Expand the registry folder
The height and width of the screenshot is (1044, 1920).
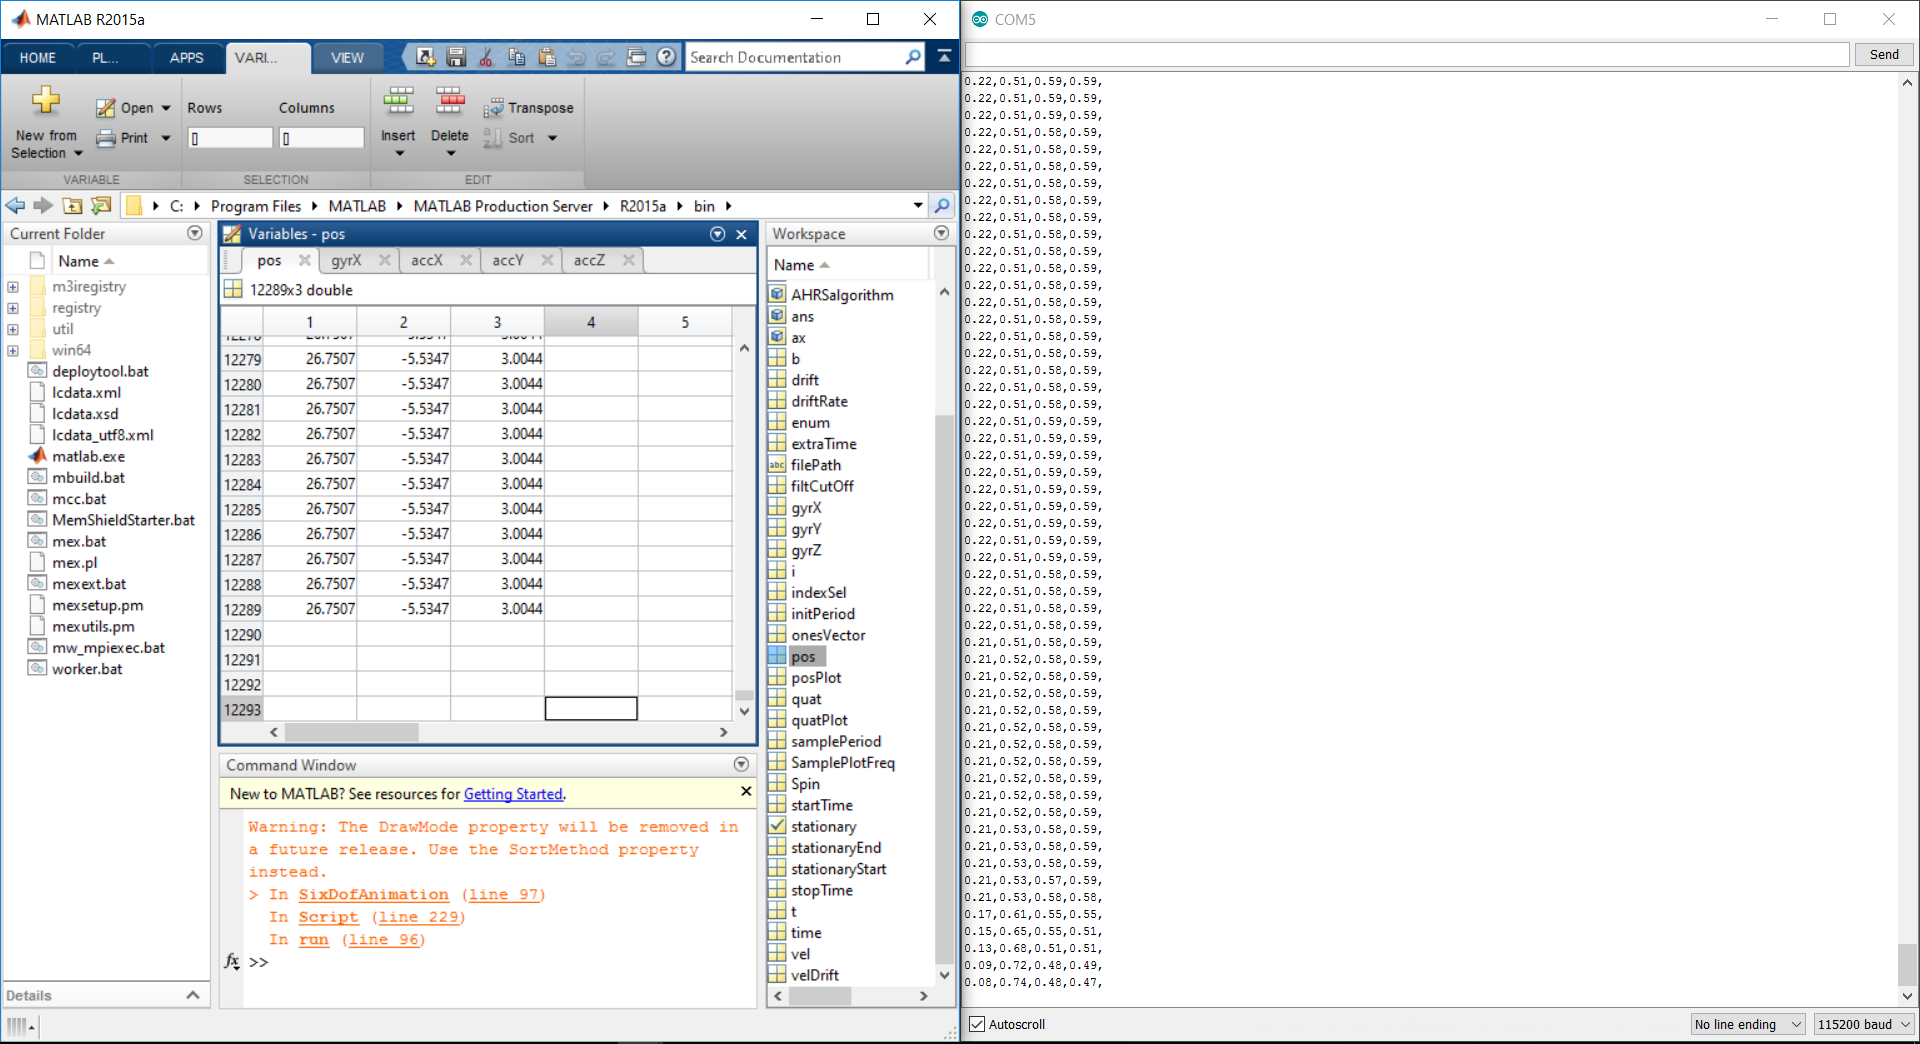point(13,308)
